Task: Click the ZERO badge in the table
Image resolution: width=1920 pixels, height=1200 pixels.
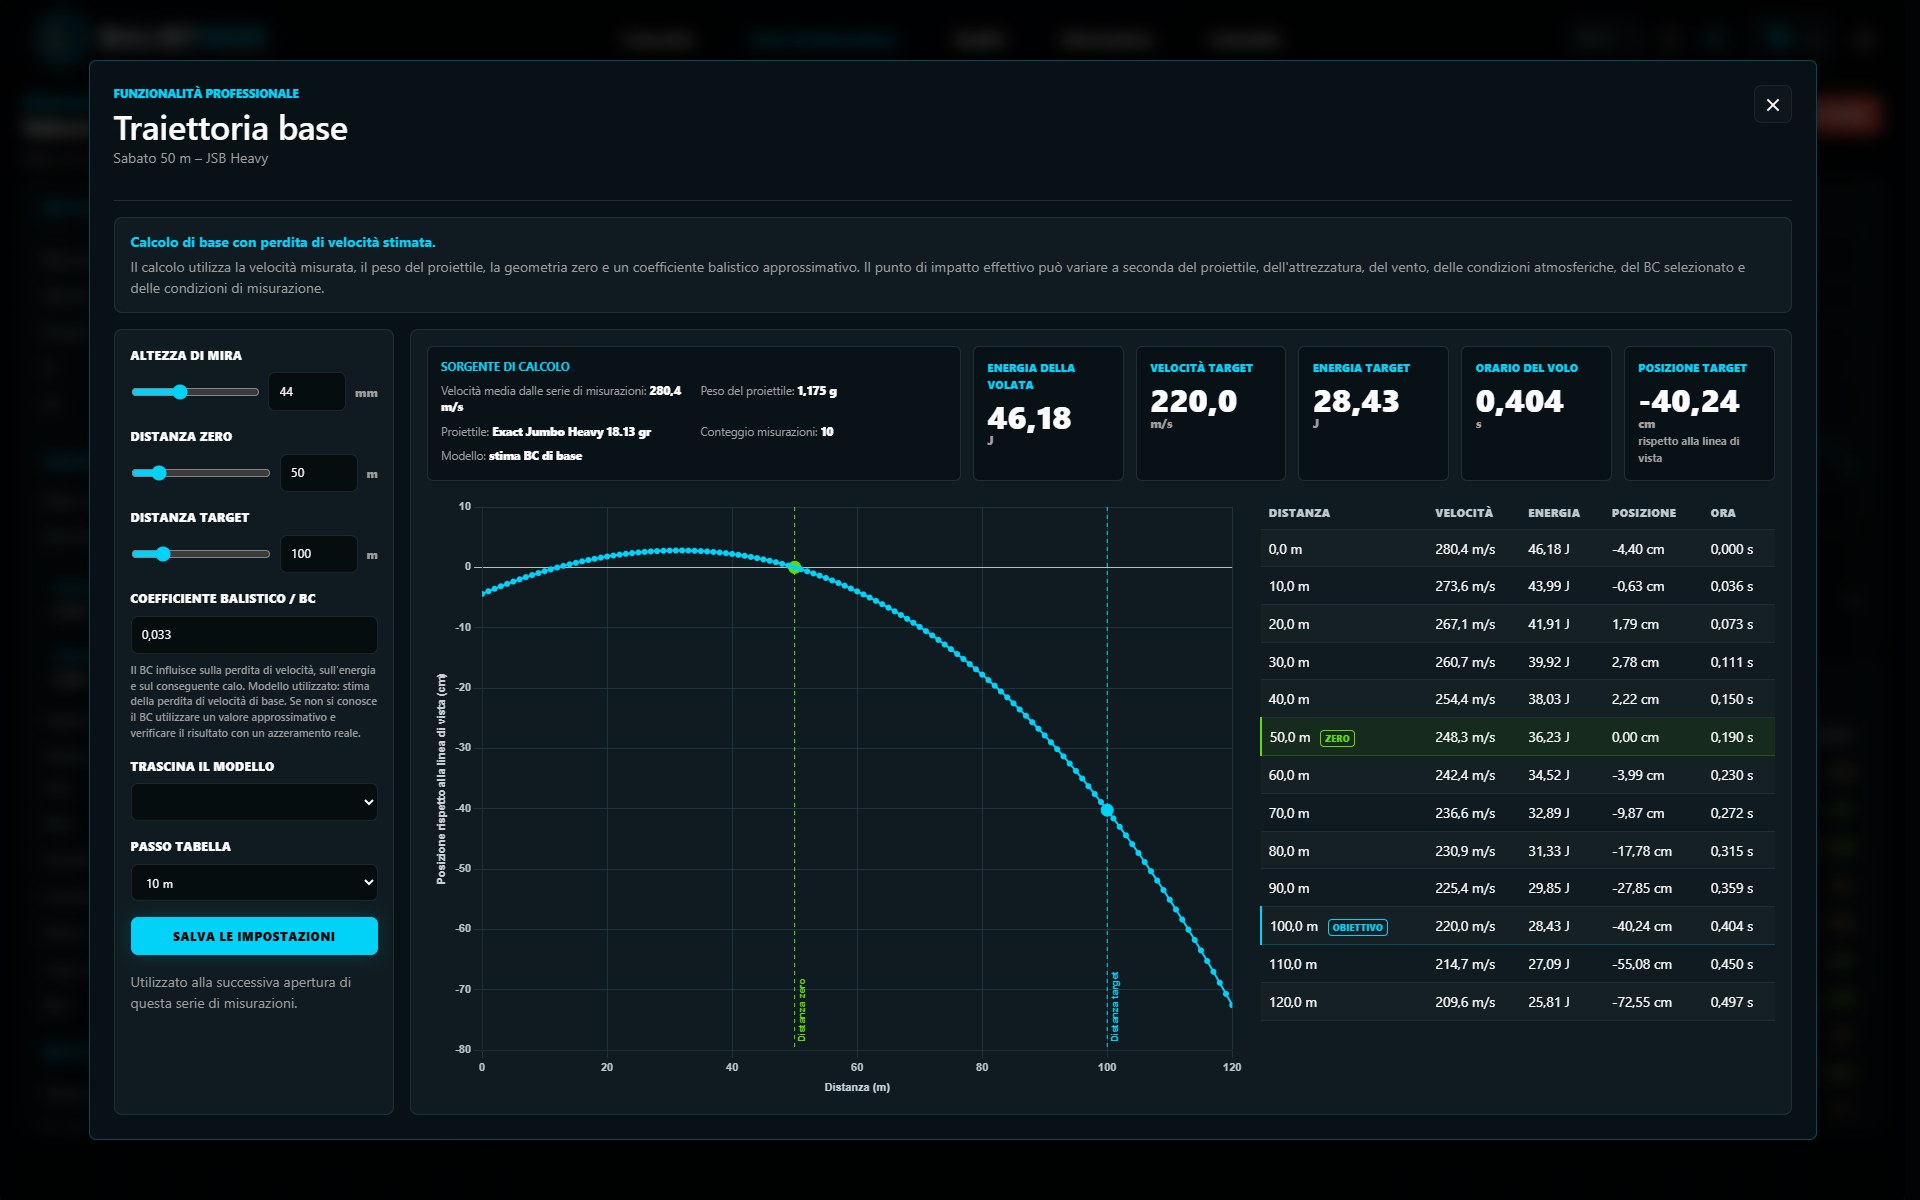Action: click(x=1337, y=738)
